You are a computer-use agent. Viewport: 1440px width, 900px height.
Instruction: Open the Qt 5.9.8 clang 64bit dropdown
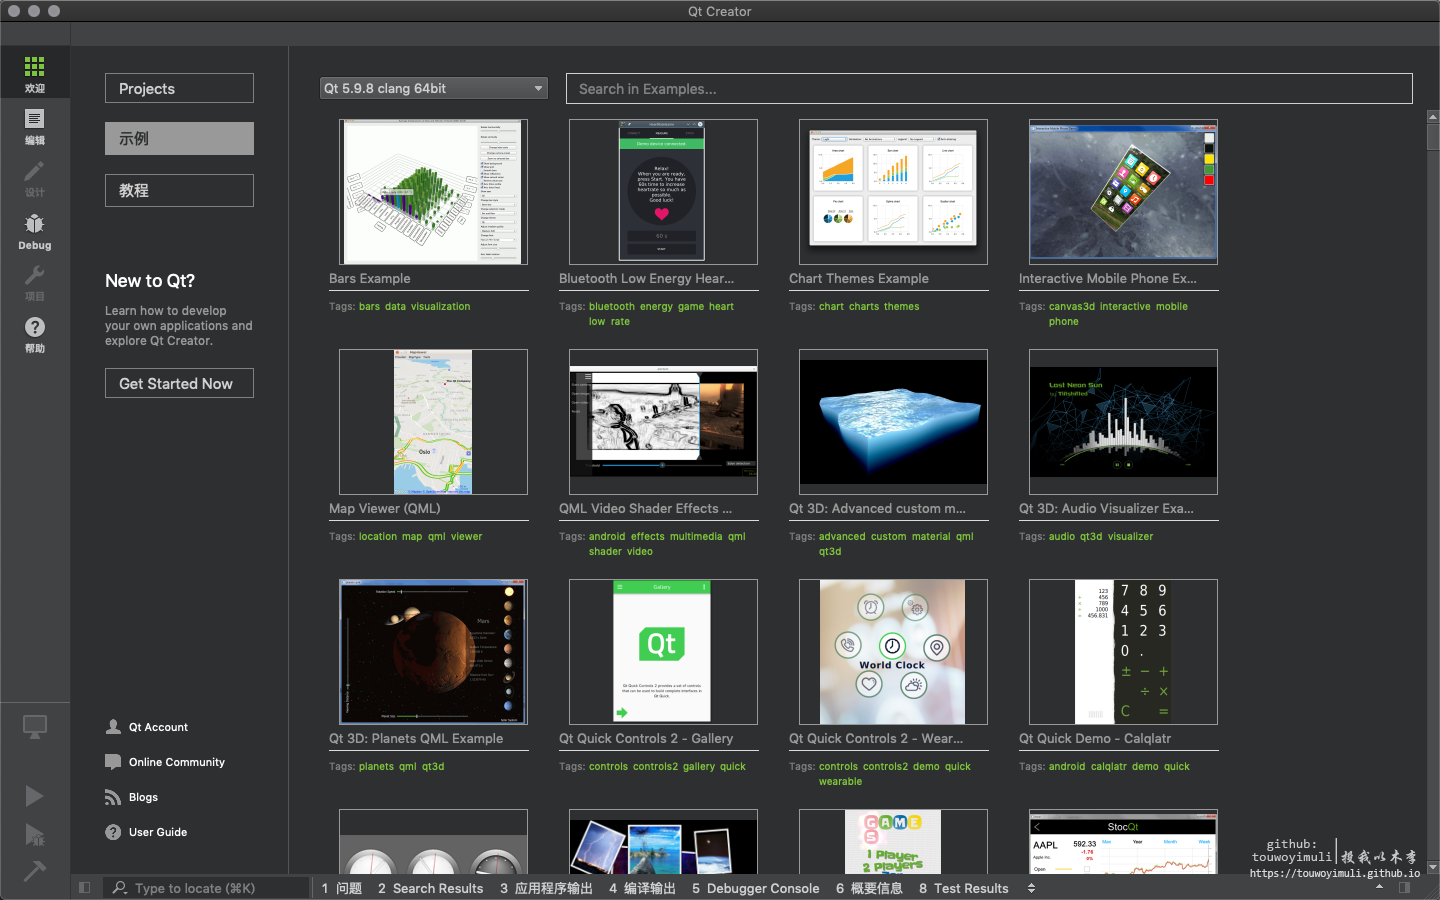434,88
